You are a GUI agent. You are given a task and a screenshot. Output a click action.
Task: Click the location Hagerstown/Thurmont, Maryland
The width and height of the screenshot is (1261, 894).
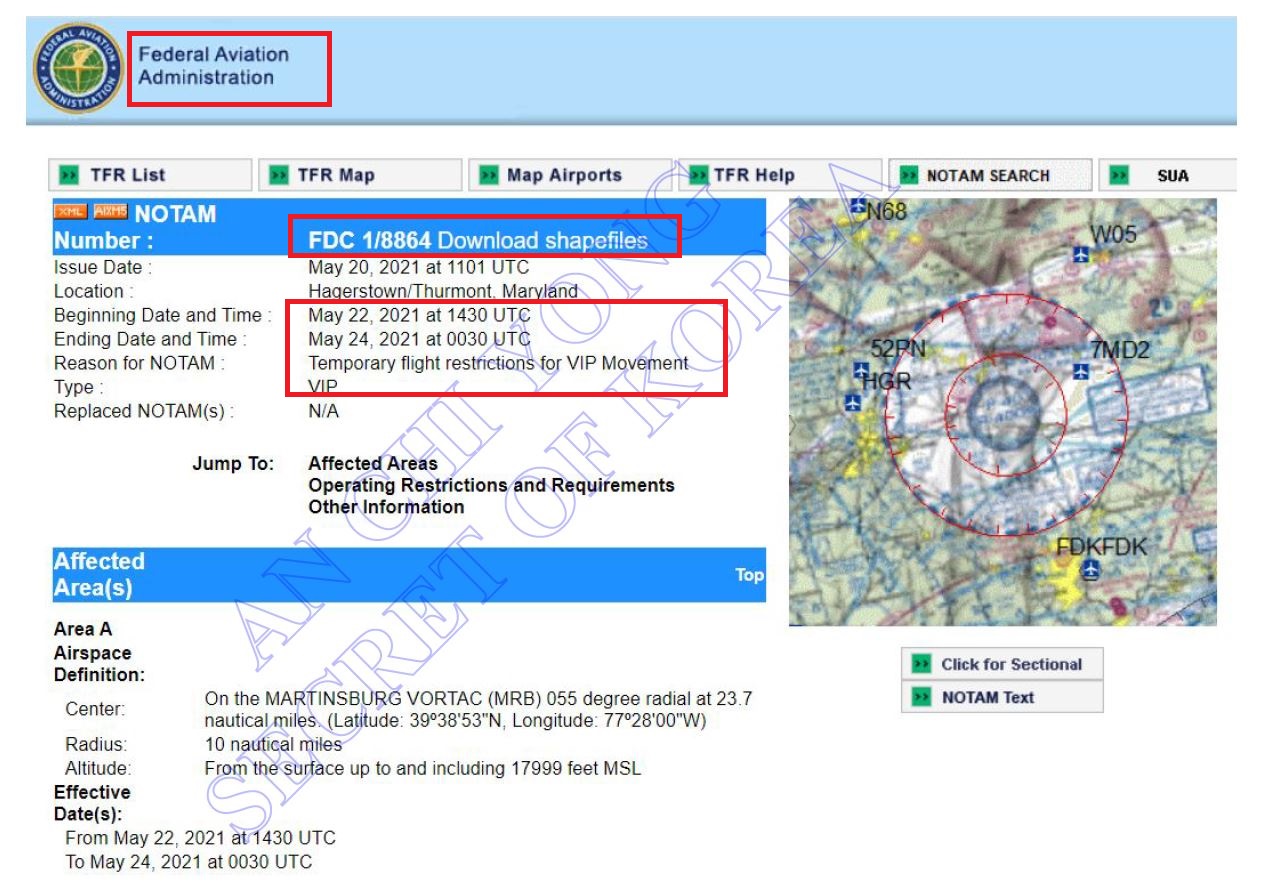[x=443, y=292]
